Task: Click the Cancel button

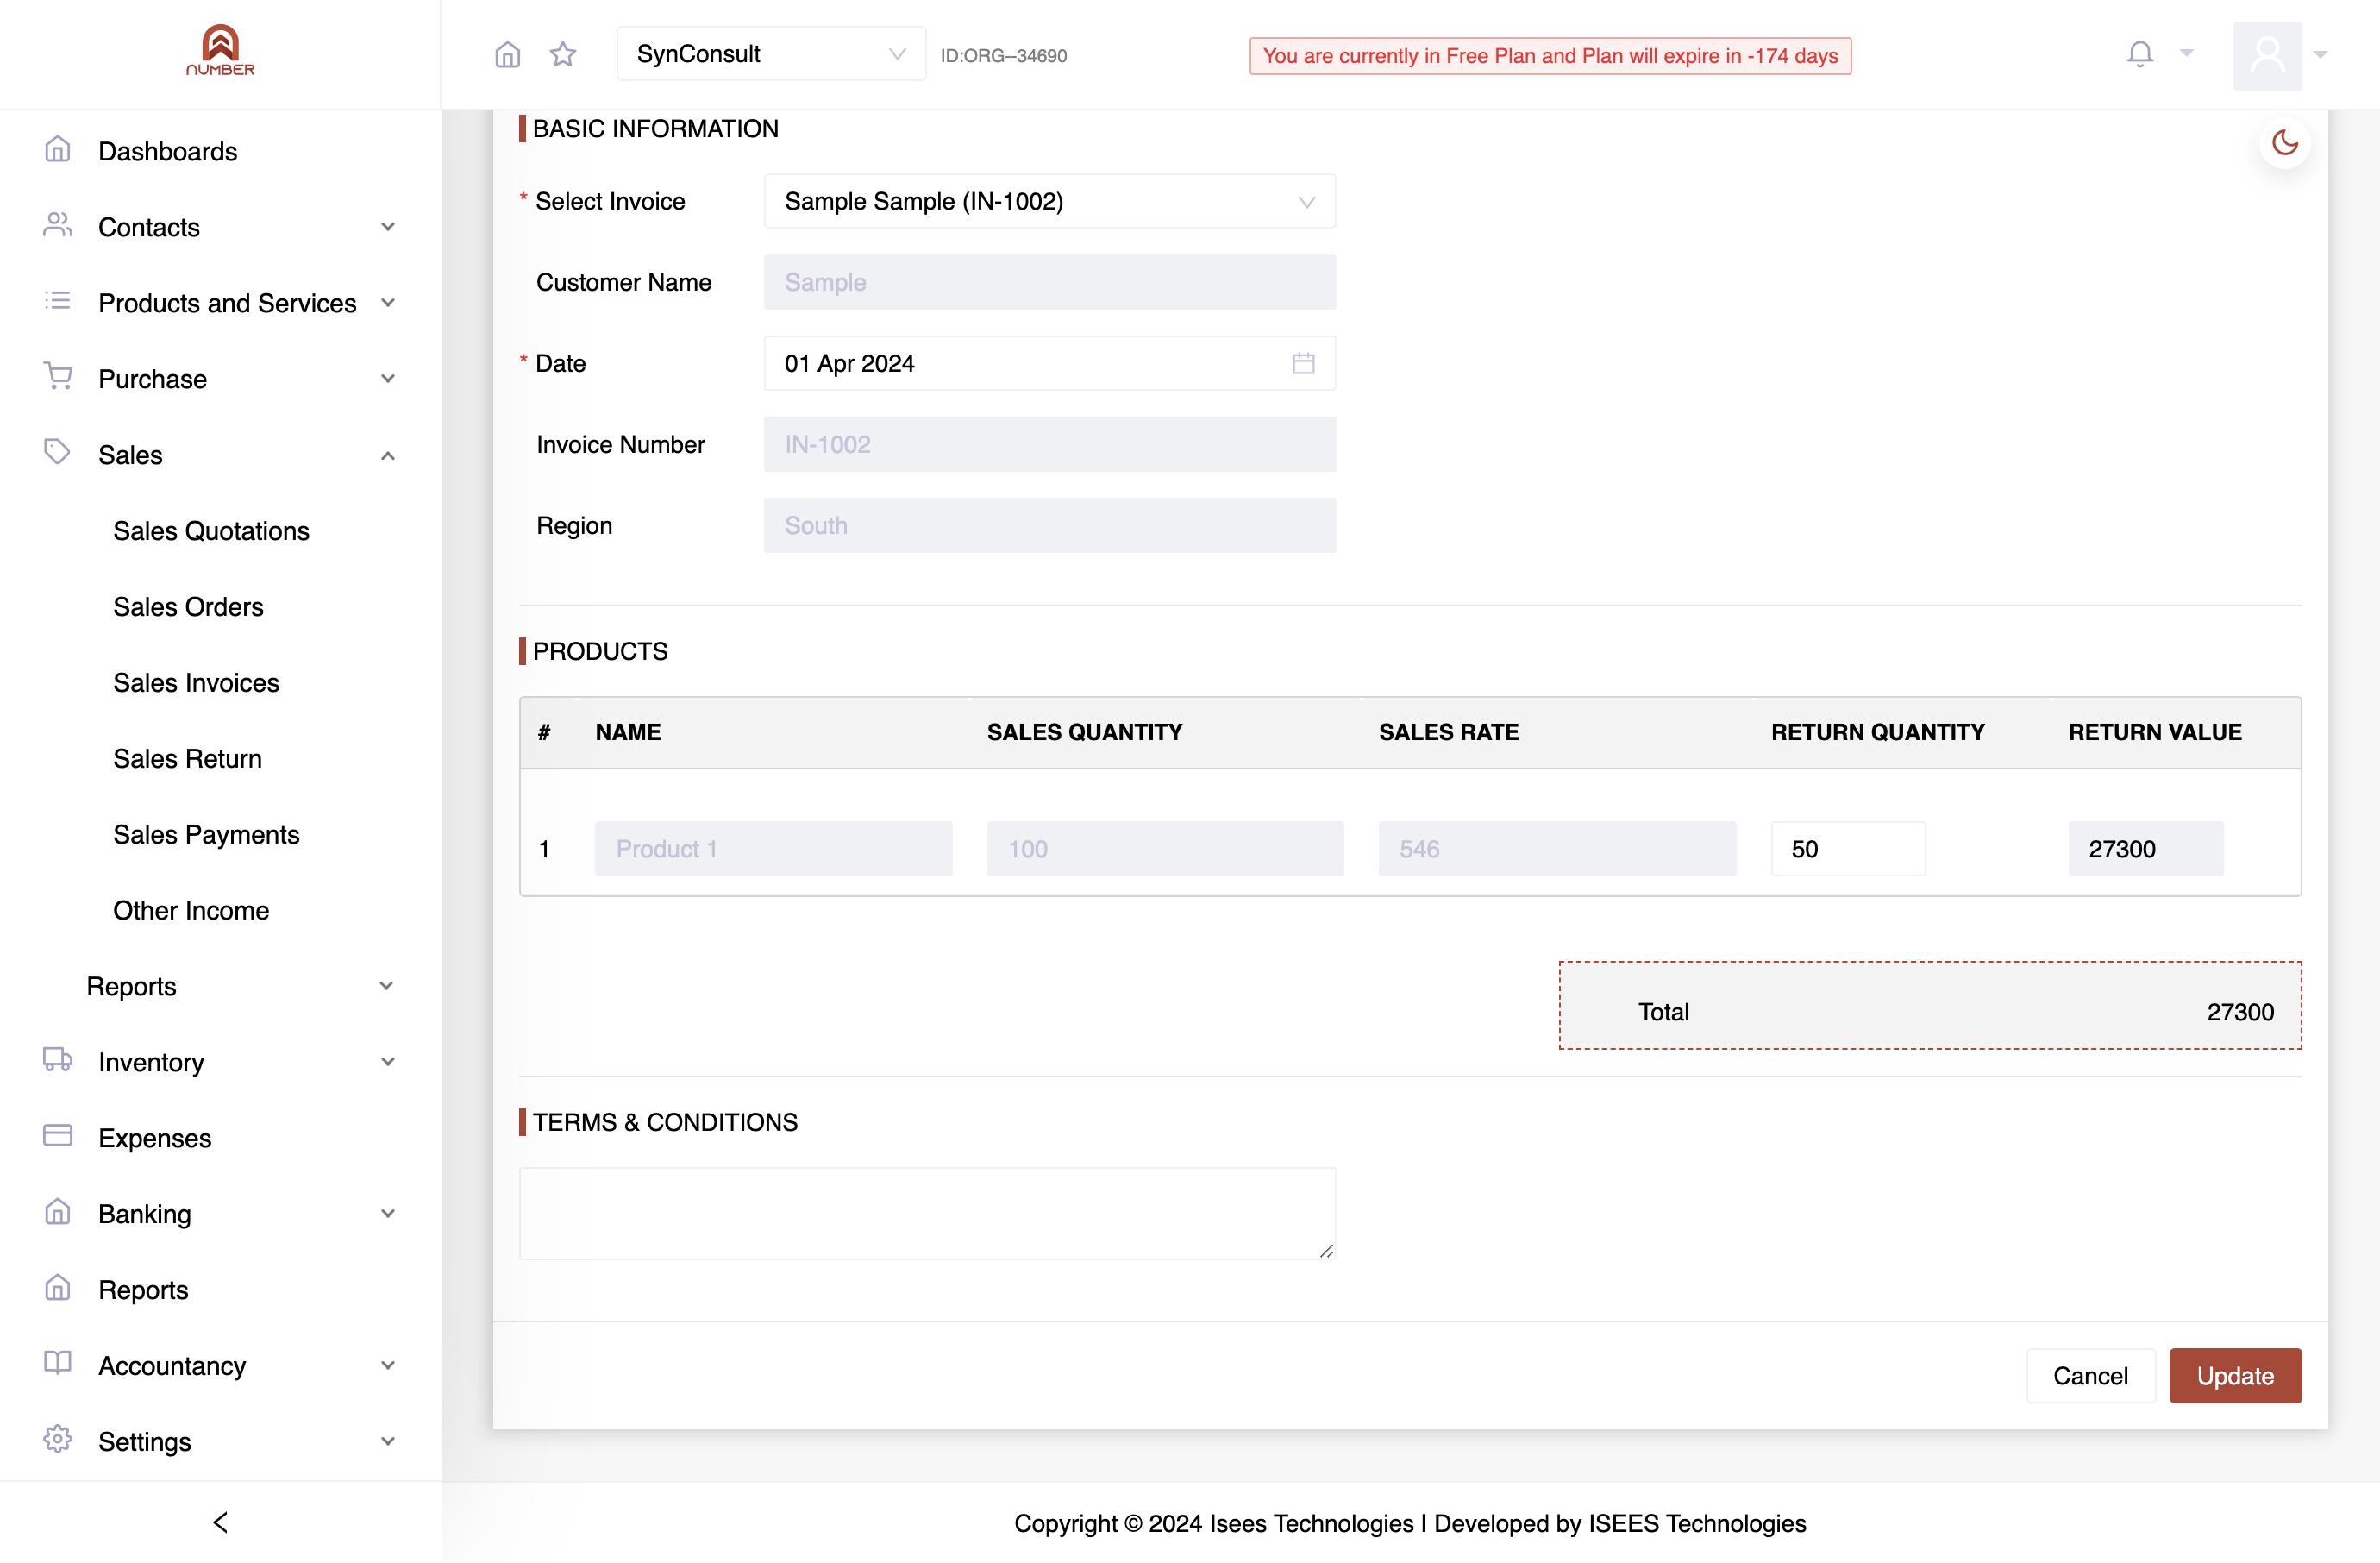Action: tap(2090, 1376)
